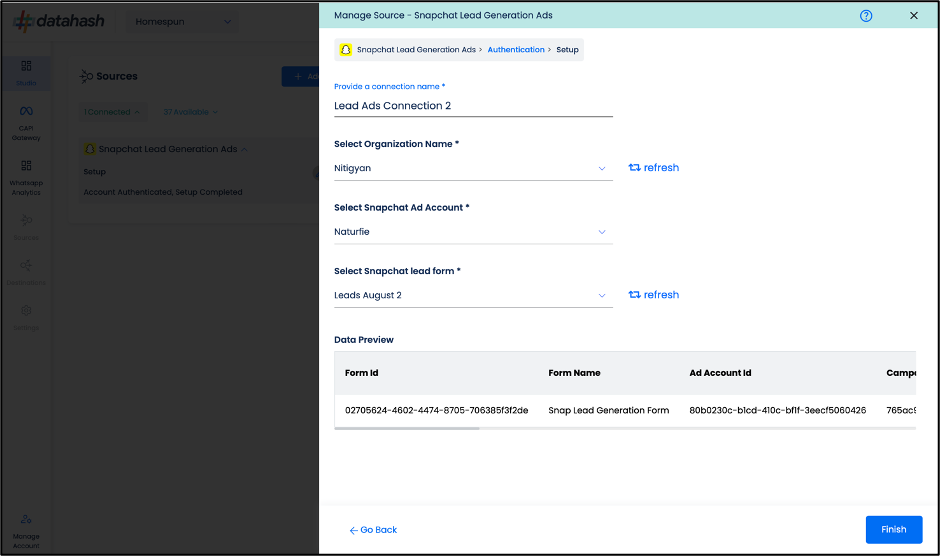The width and height of the screenshot is (940, 556).
Task: Click the Form Name column header
Action: [x=574, y=372]
